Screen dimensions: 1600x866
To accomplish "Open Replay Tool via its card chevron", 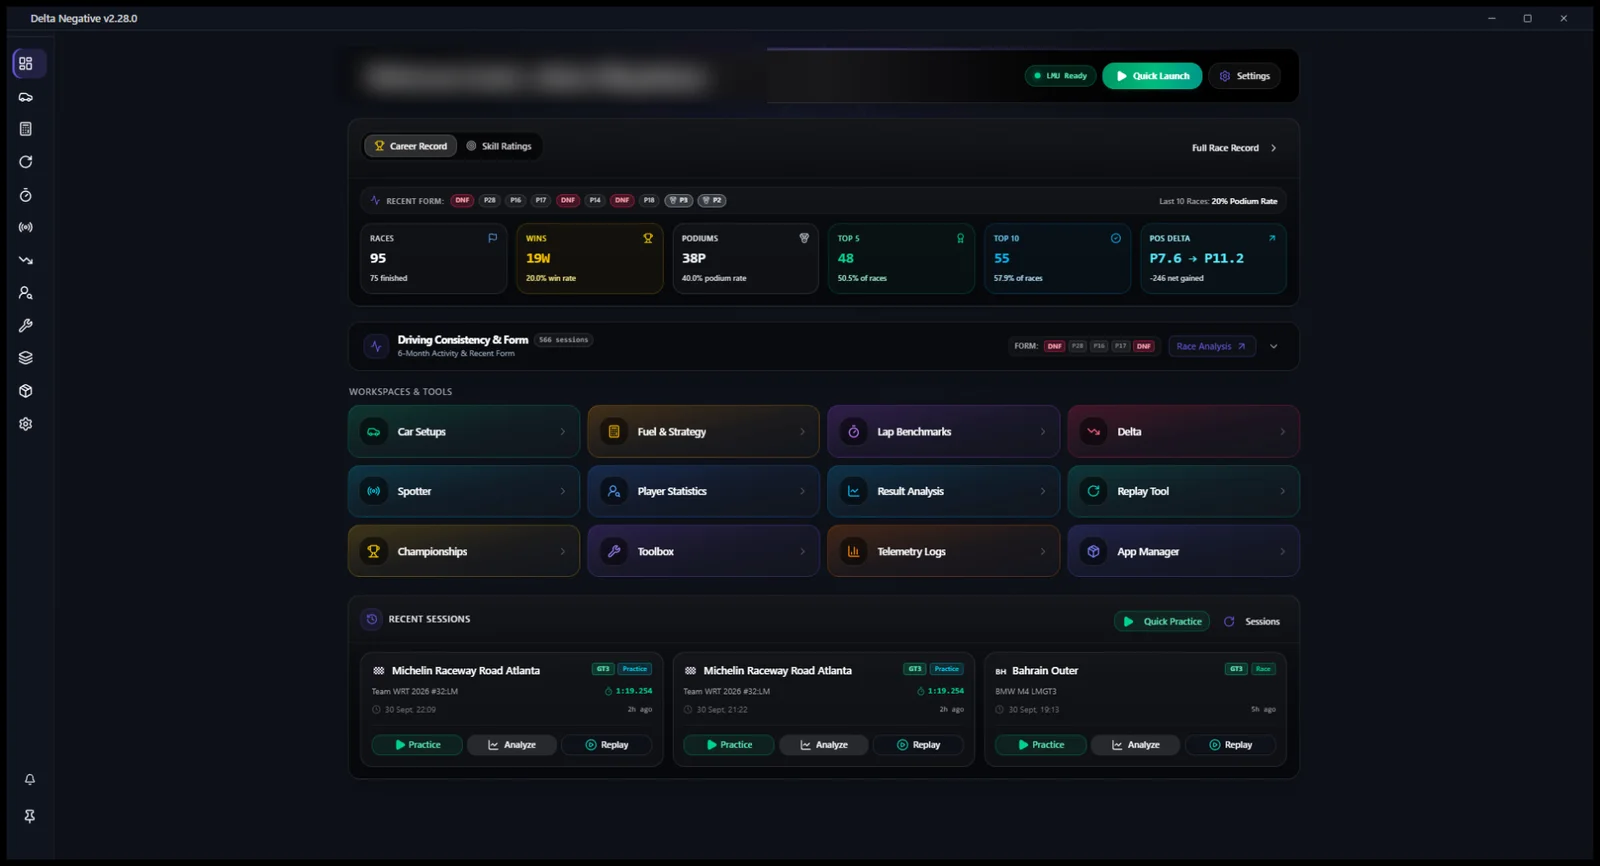I will [x=1282, y=491].
